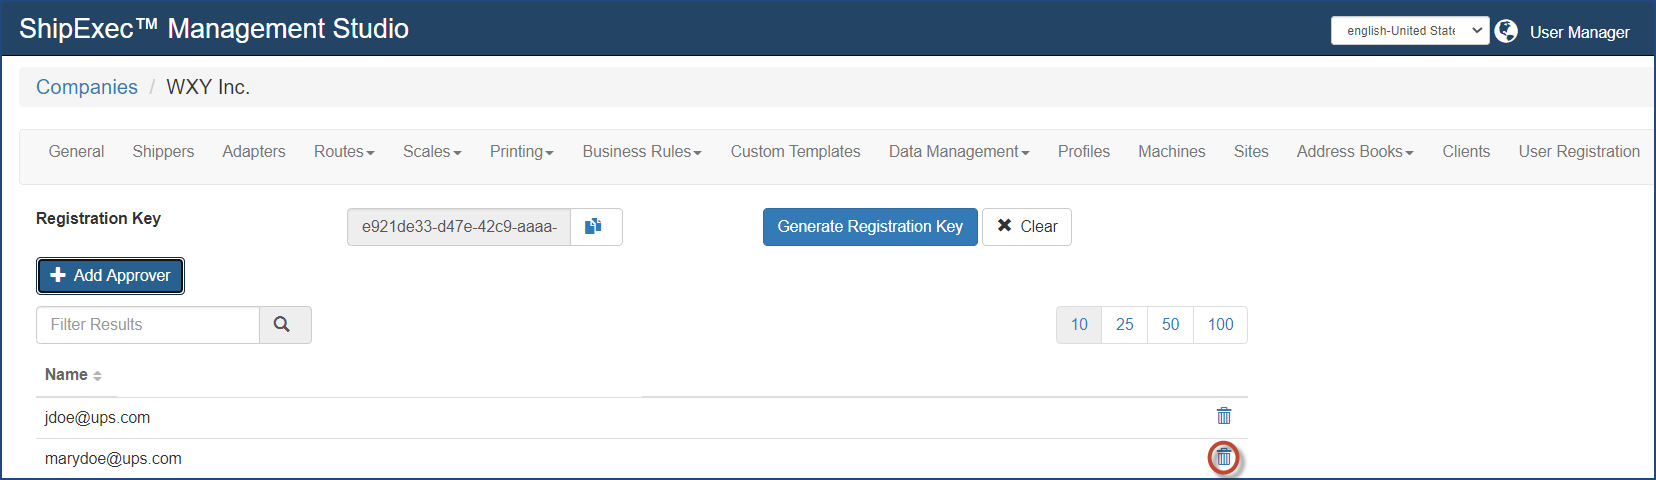
Task: Go to the Companies breadcrumb link
Action: click(87, 87)
